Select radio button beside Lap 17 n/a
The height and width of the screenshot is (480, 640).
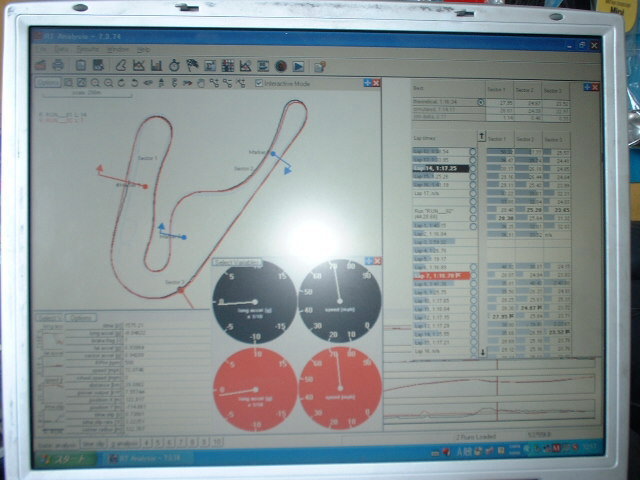pos(473,193)
